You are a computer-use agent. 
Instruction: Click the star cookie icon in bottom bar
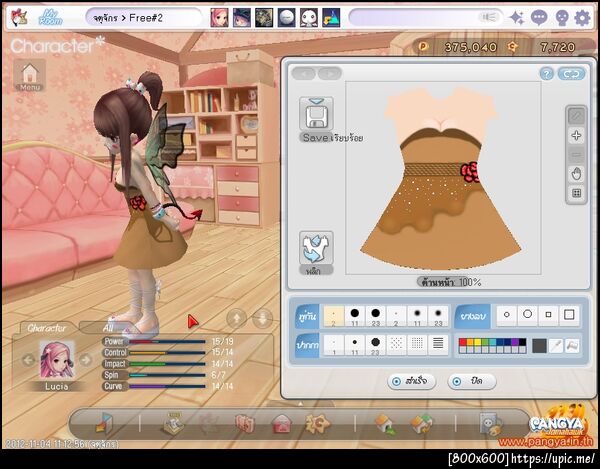click(317, 423)
